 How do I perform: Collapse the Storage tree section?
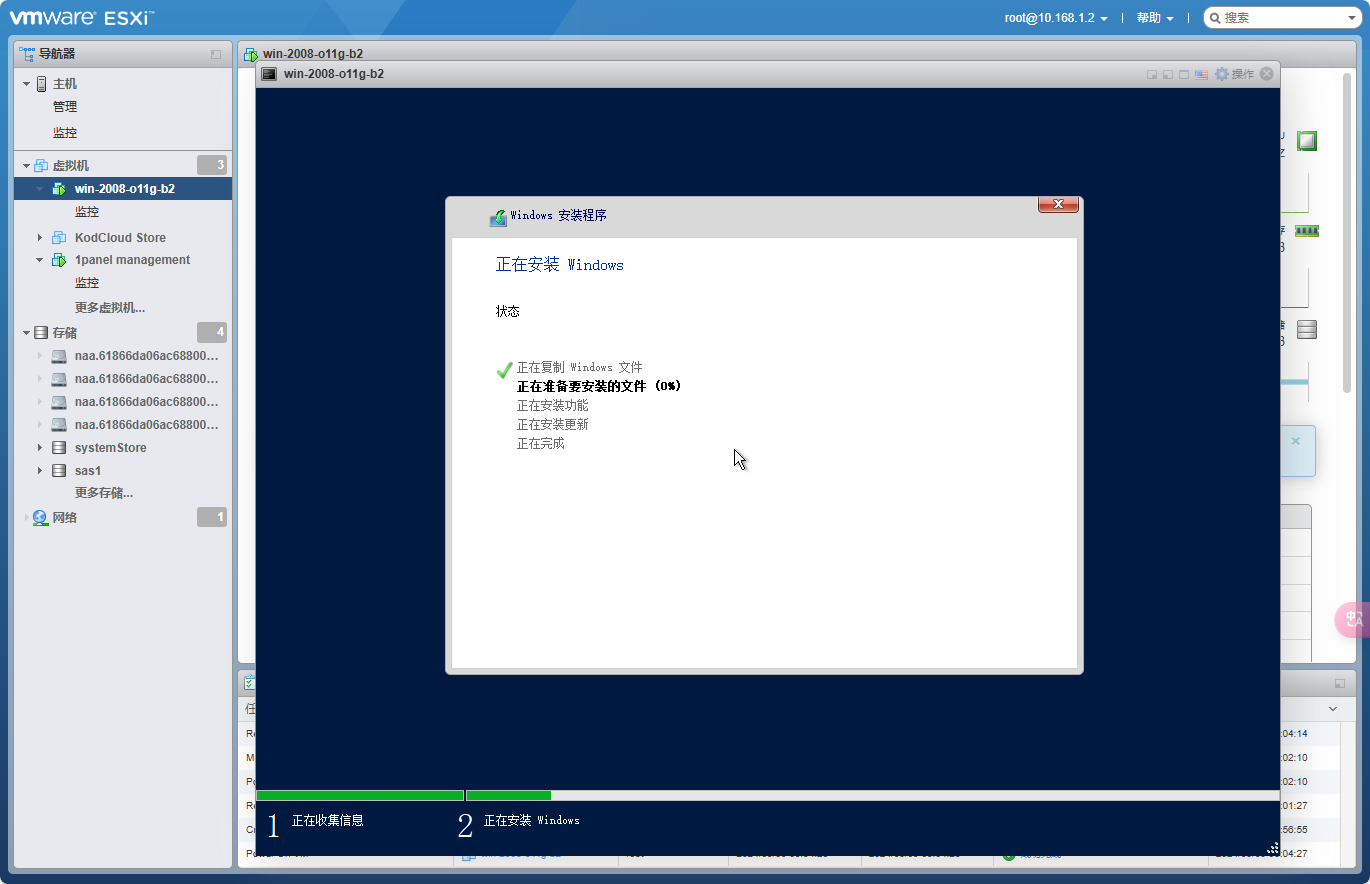(27, 333)
